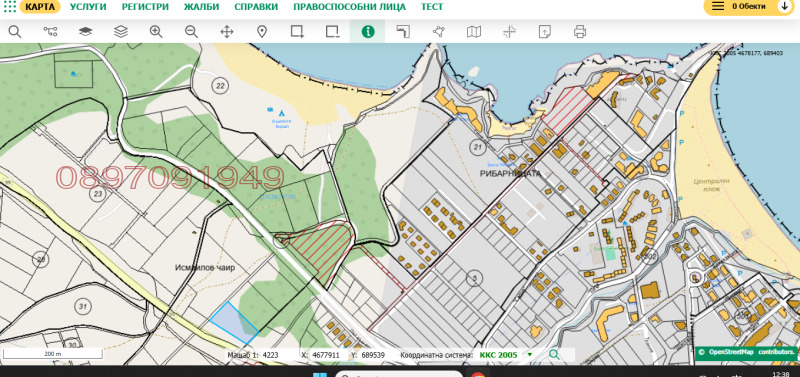Open the ТЕСТ menu
Screen dimensions: 800x377
coord(432,7)
